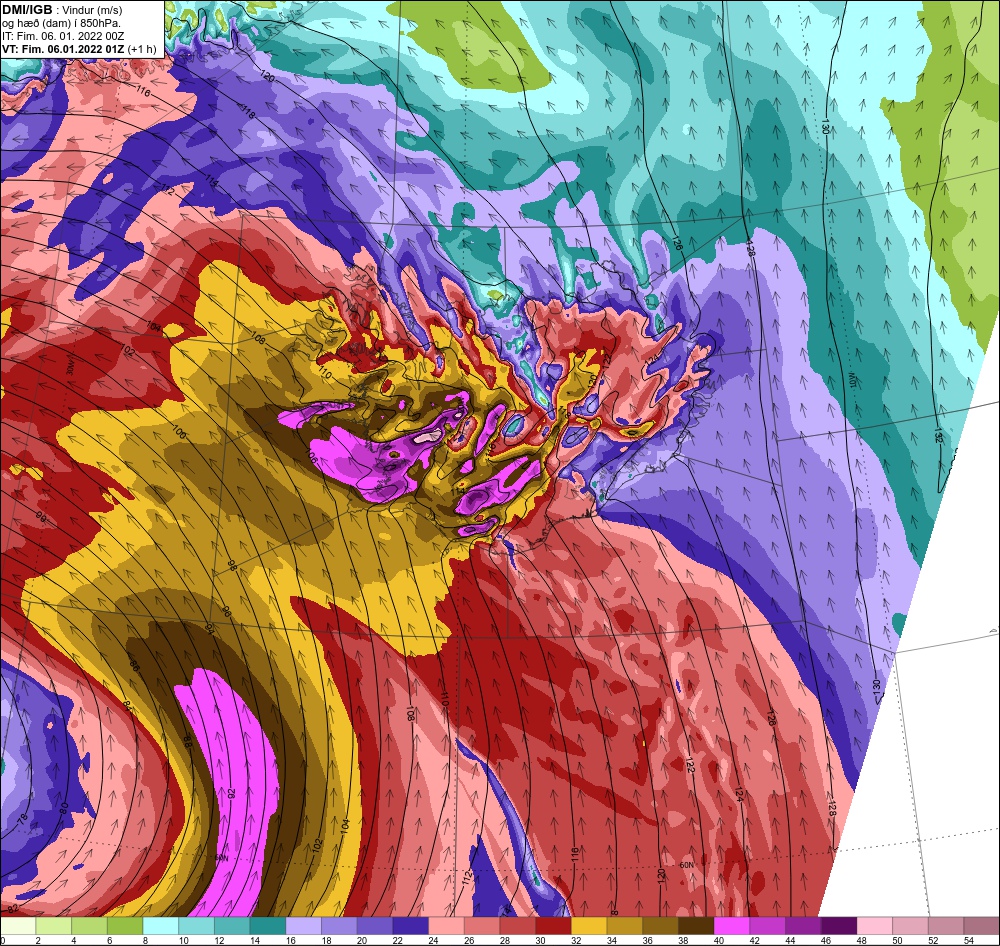Click the legend swatch between 6 and 8
This screenshot has height=946, width=1000.
(126, 926)
